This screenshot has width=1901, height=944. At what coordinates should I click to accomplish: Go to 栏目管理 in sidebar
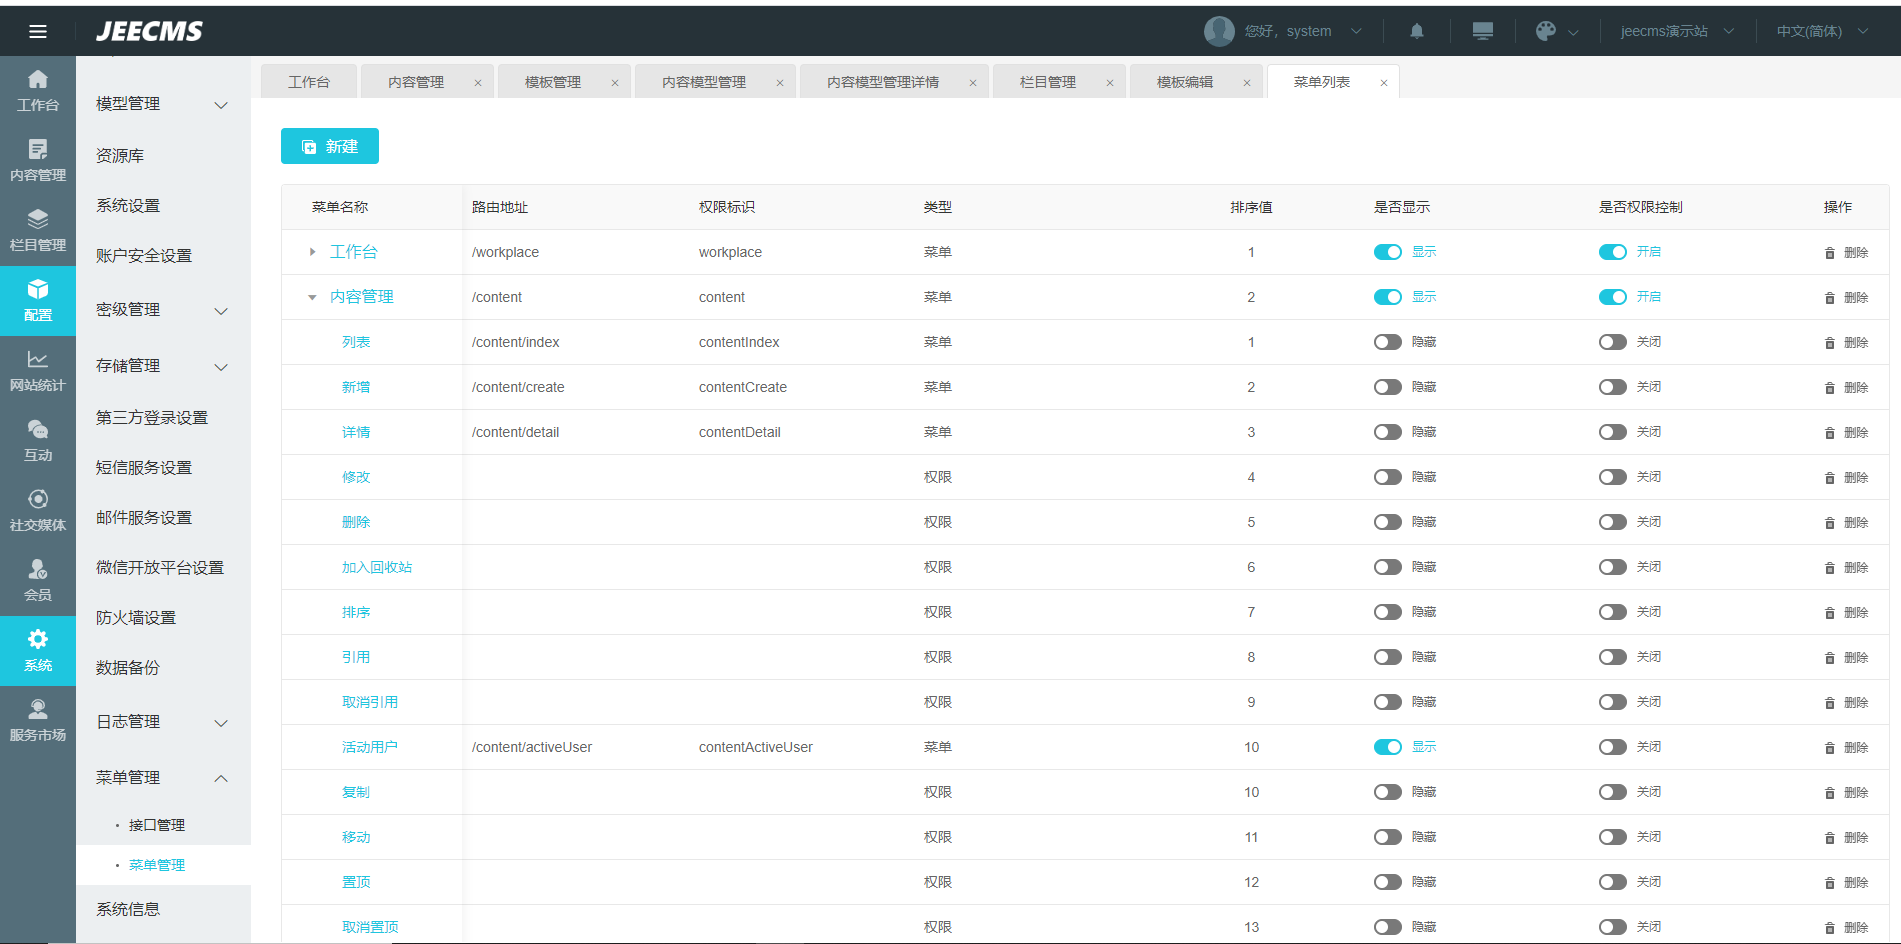pyautogui.click(x=38, y=230)
